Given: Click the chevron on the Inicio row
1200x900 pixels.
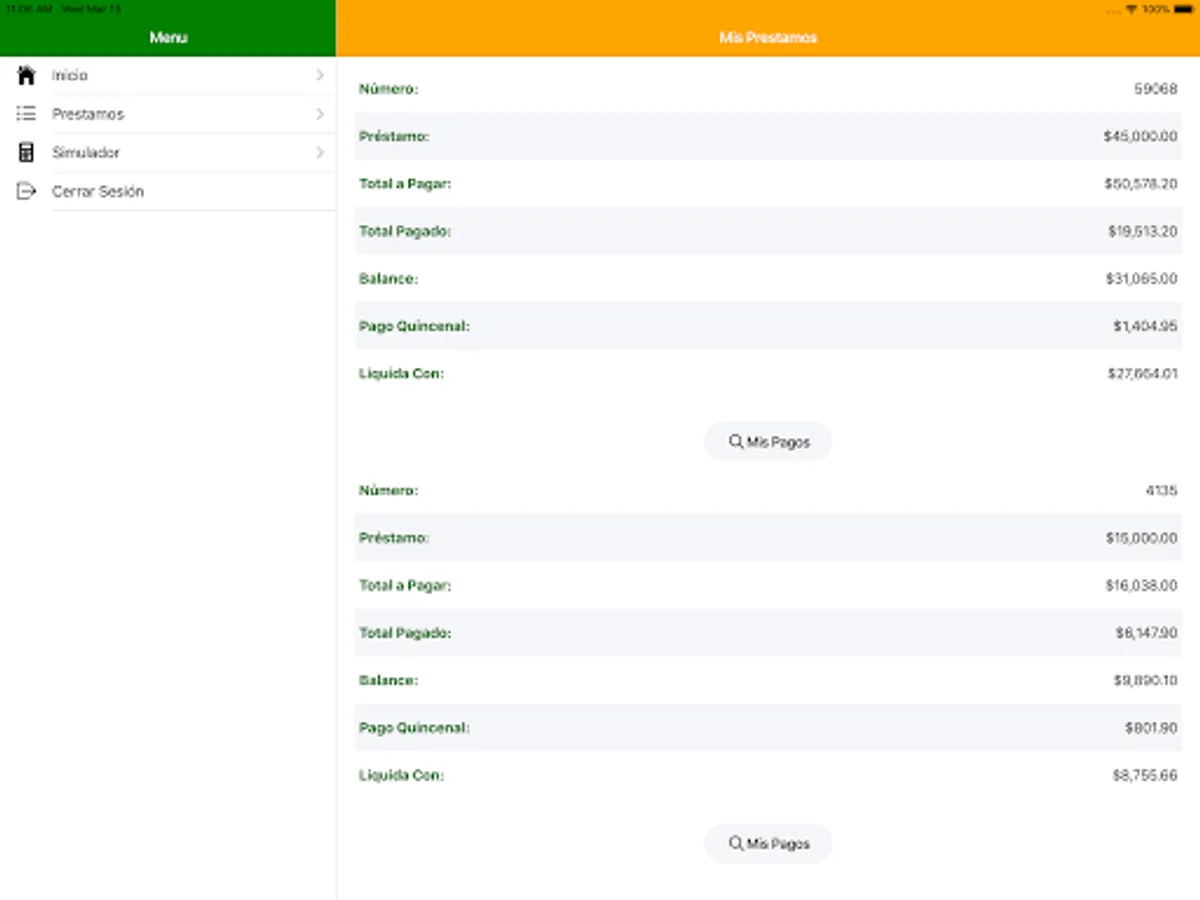Looking at the screenshot, I should pos(320,75).
